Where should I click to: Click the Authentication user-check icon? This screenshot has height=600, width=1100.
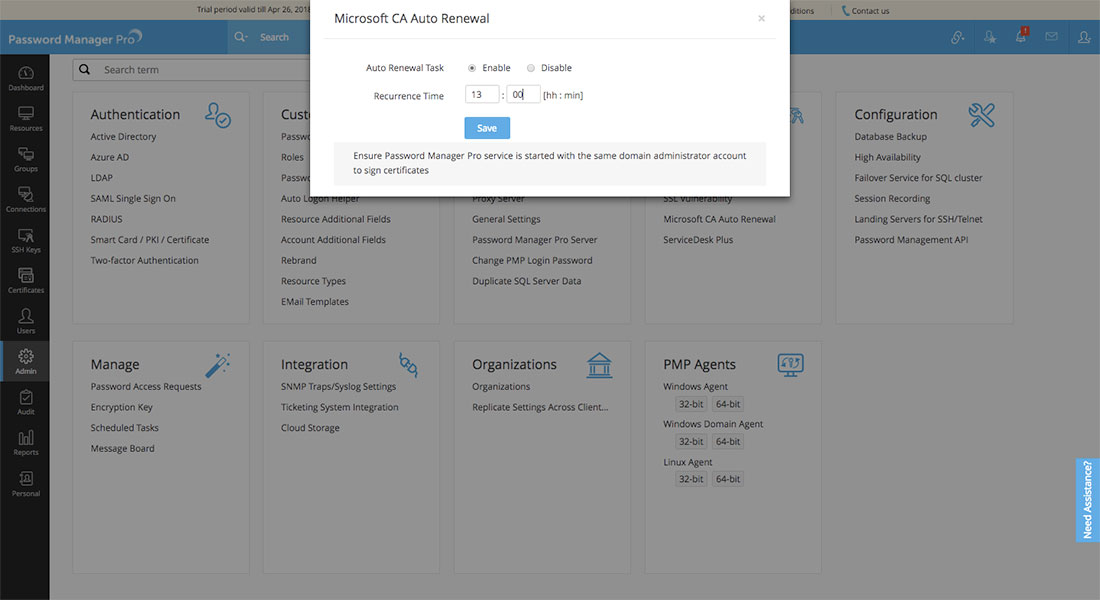click(x=218, y=115)
